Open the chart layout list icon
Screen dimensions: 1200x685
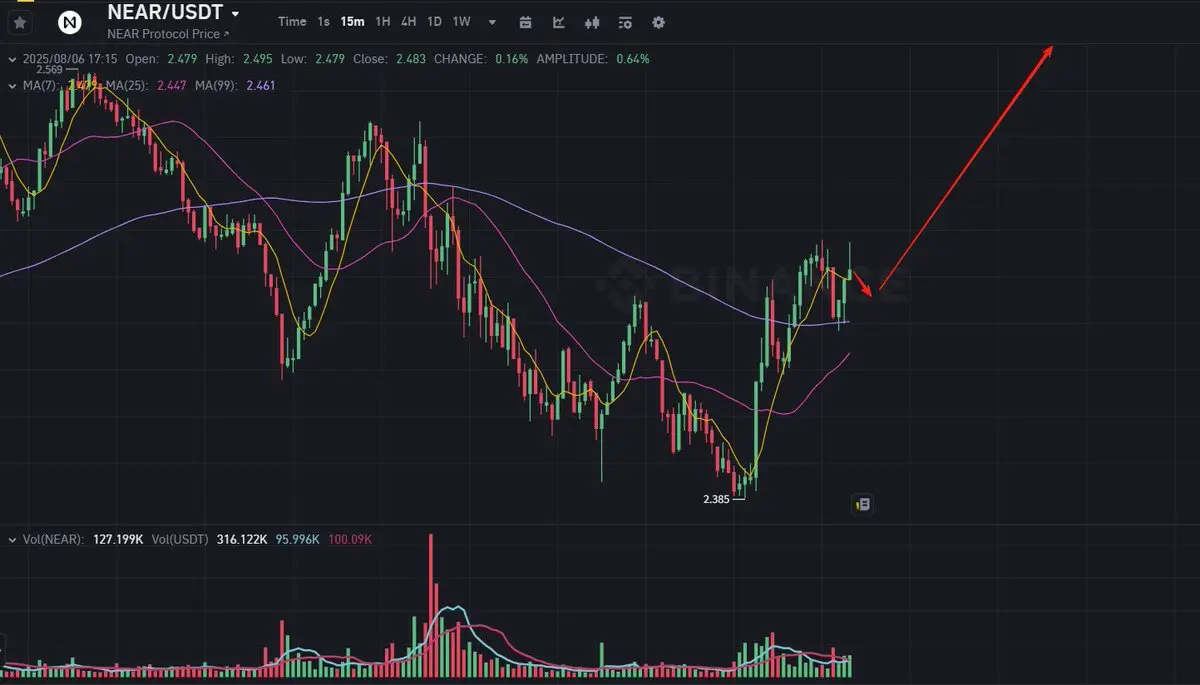(625, 22)
